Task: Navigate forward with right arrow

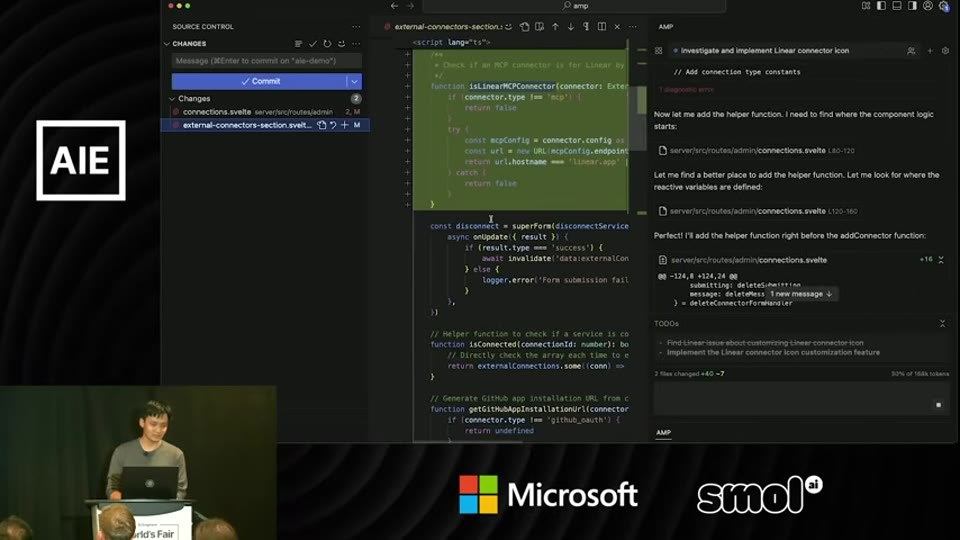Action: (x=410, y=6)
